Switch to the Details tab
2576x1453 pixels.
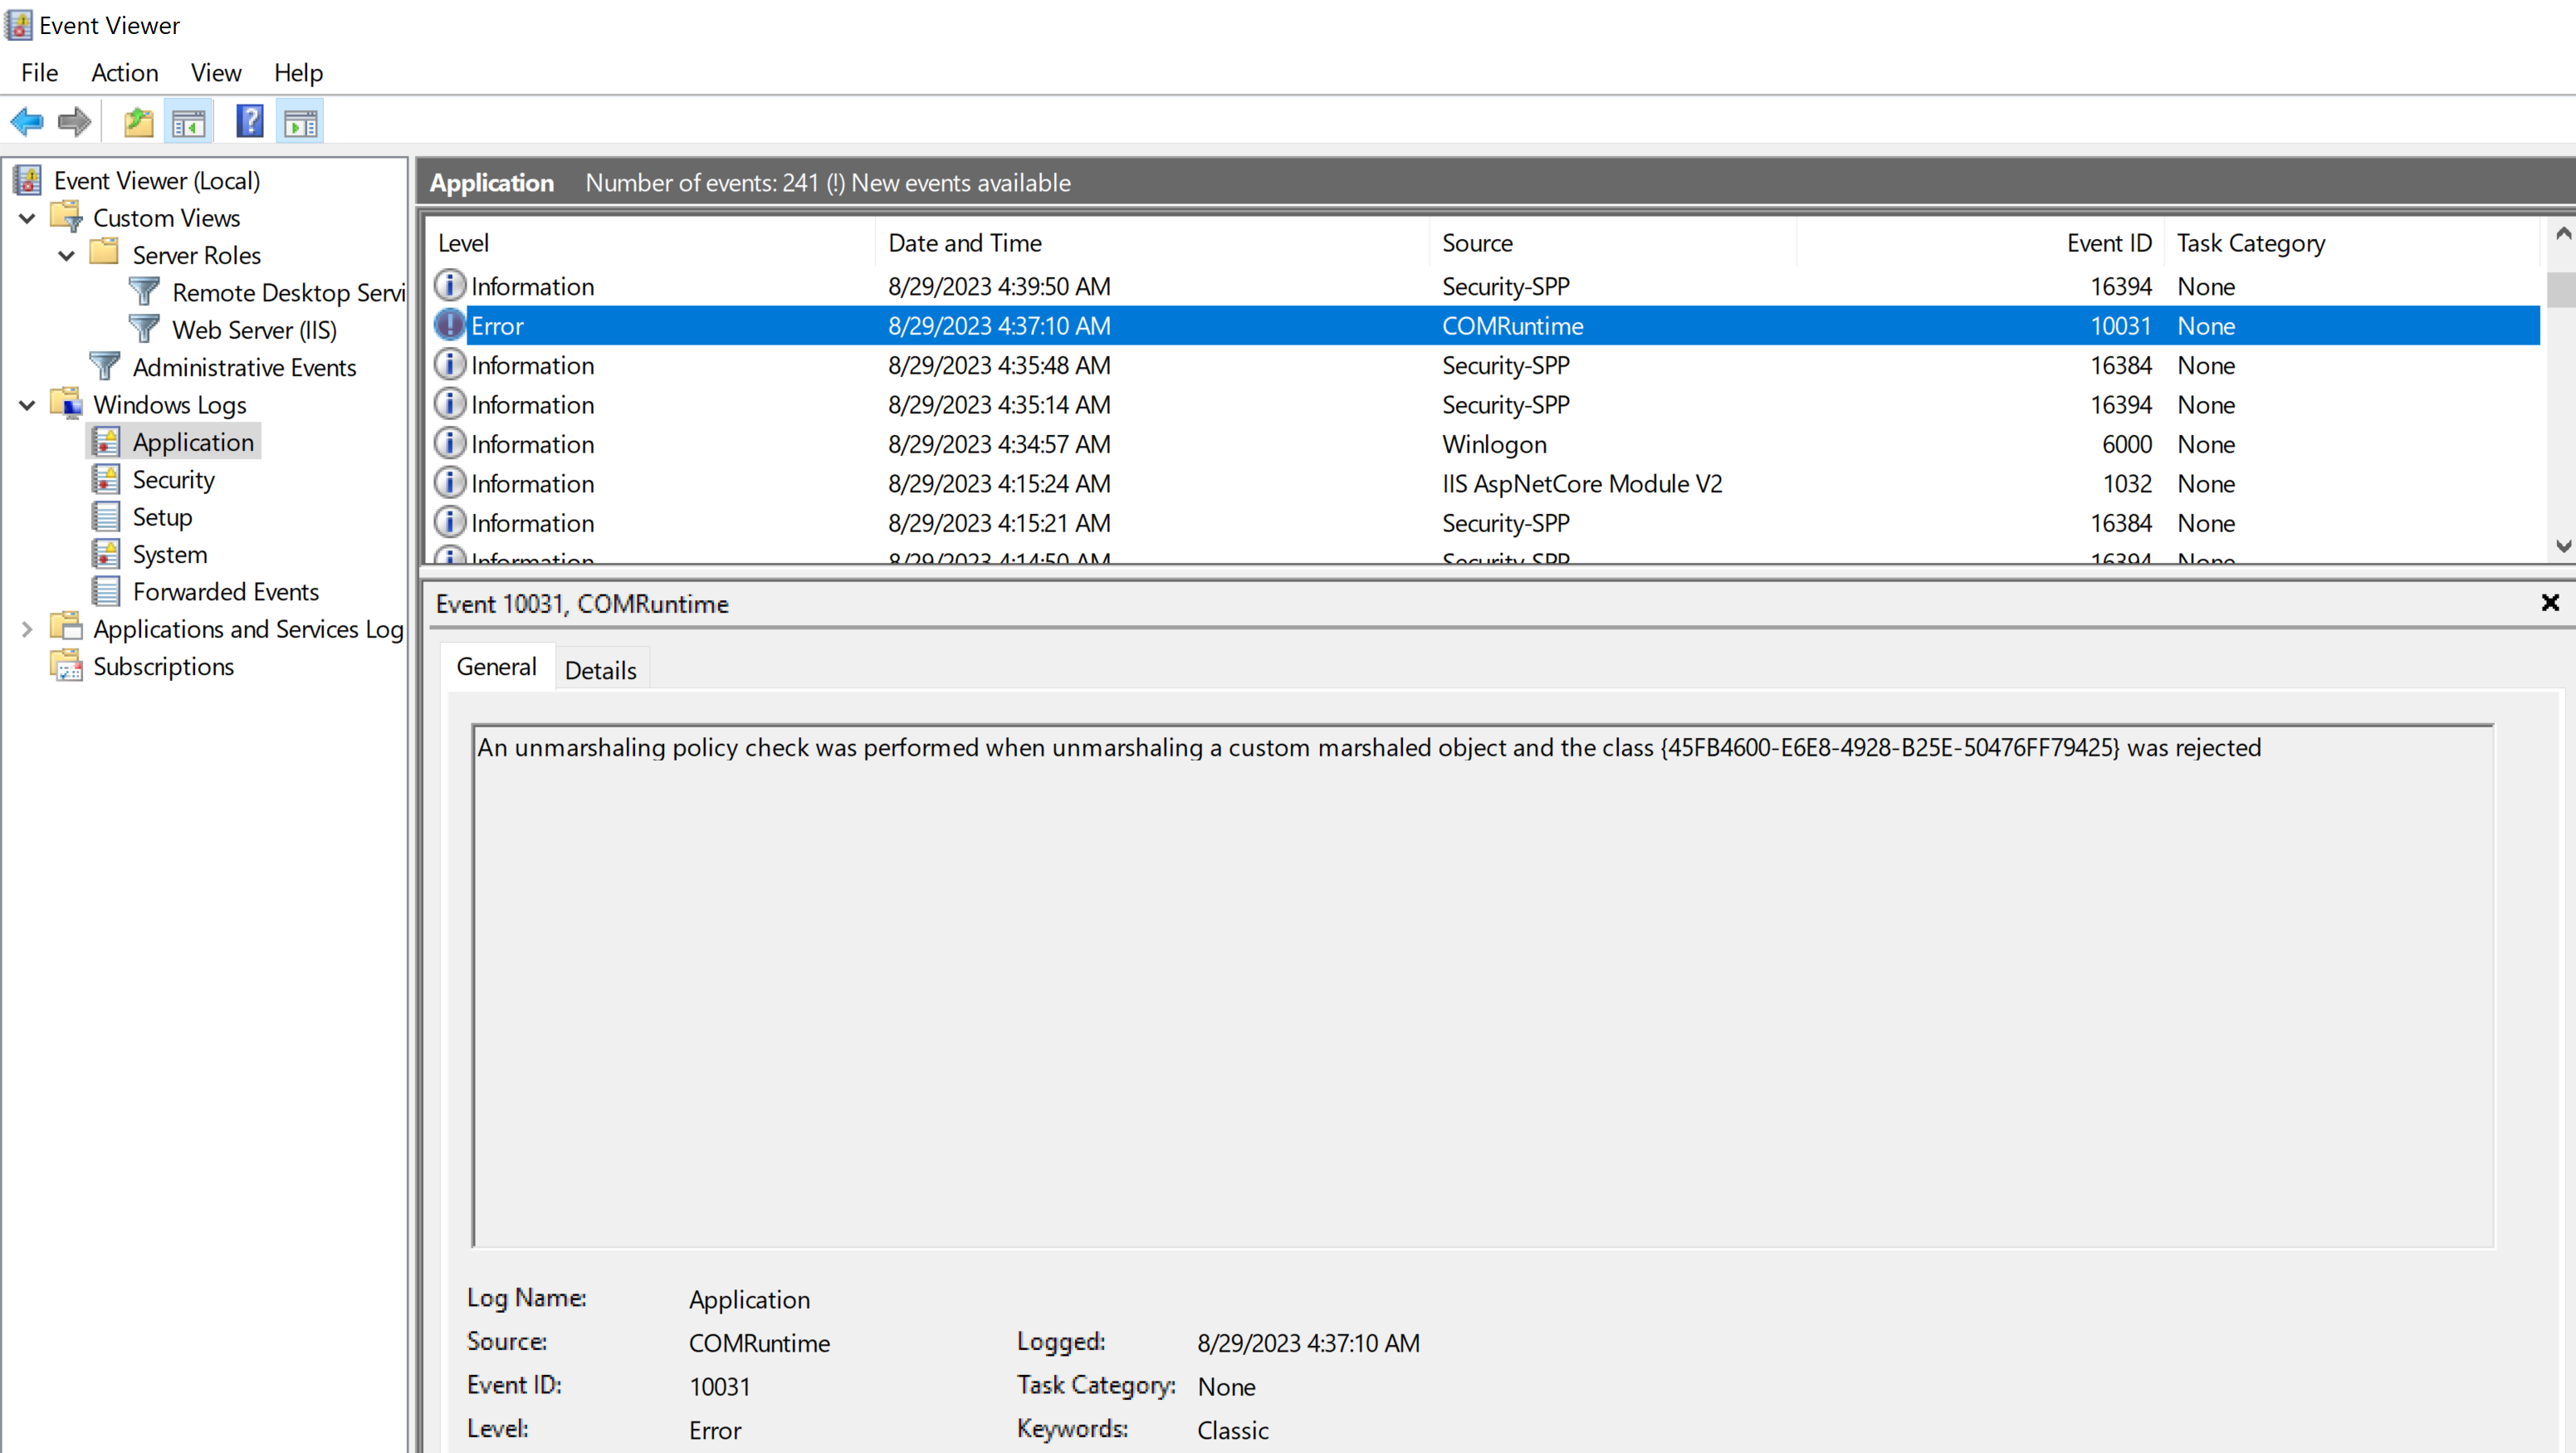click(601, 669)
